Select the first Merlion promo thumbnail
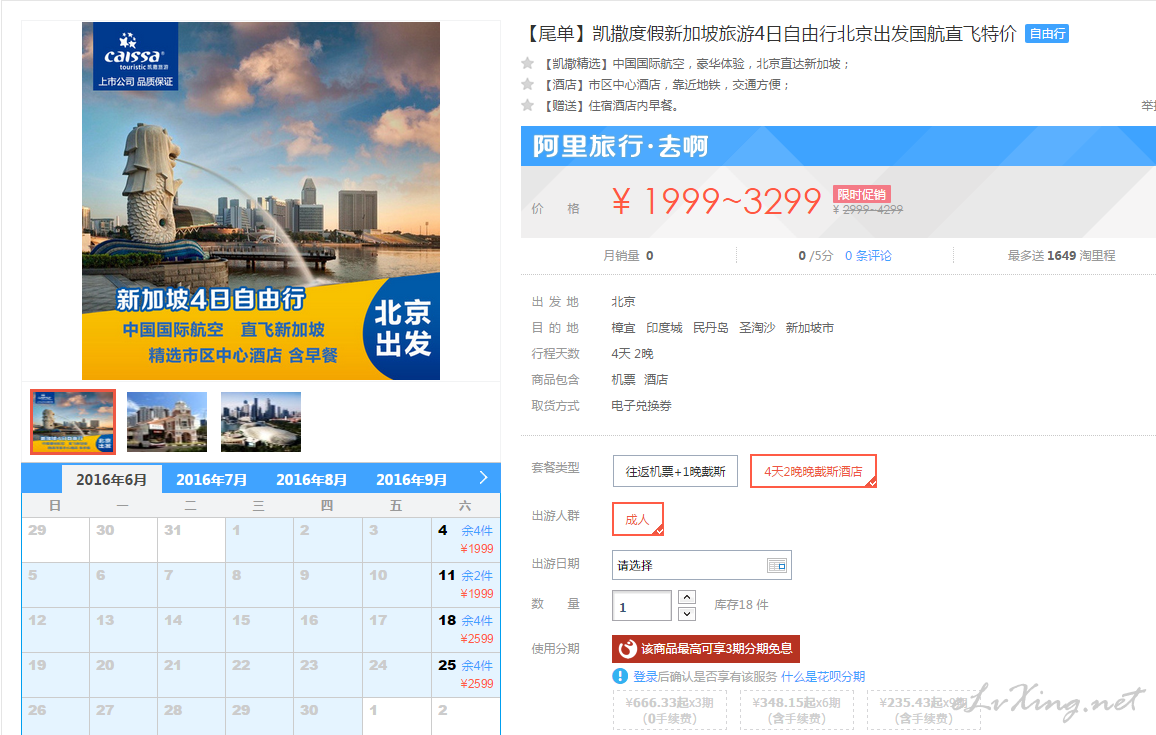The width and height of the screenshot is (1156, 735). [73, 422]
